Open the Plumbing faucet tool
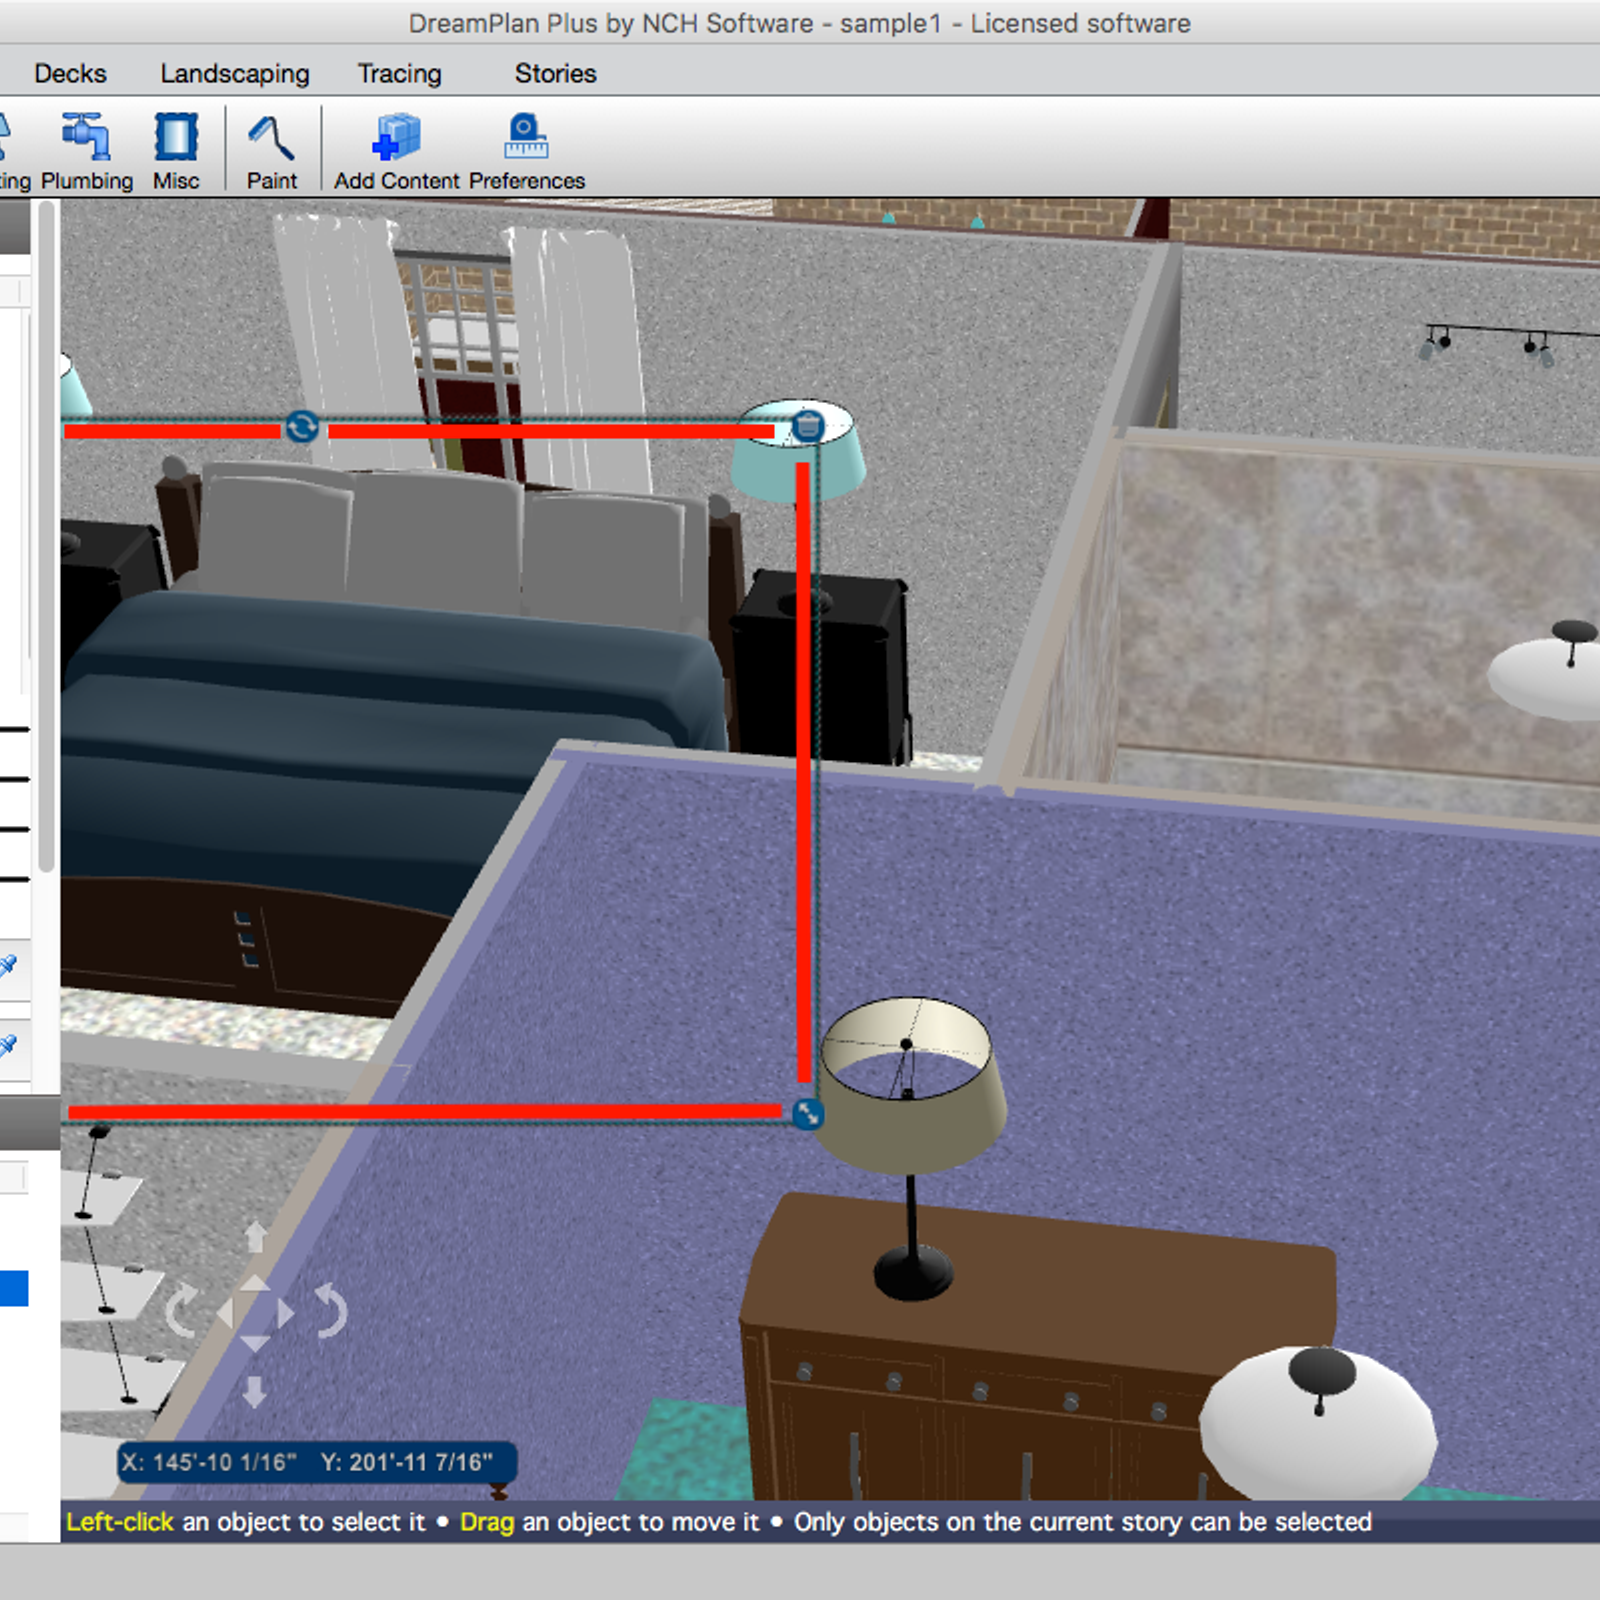 (87, 151)
